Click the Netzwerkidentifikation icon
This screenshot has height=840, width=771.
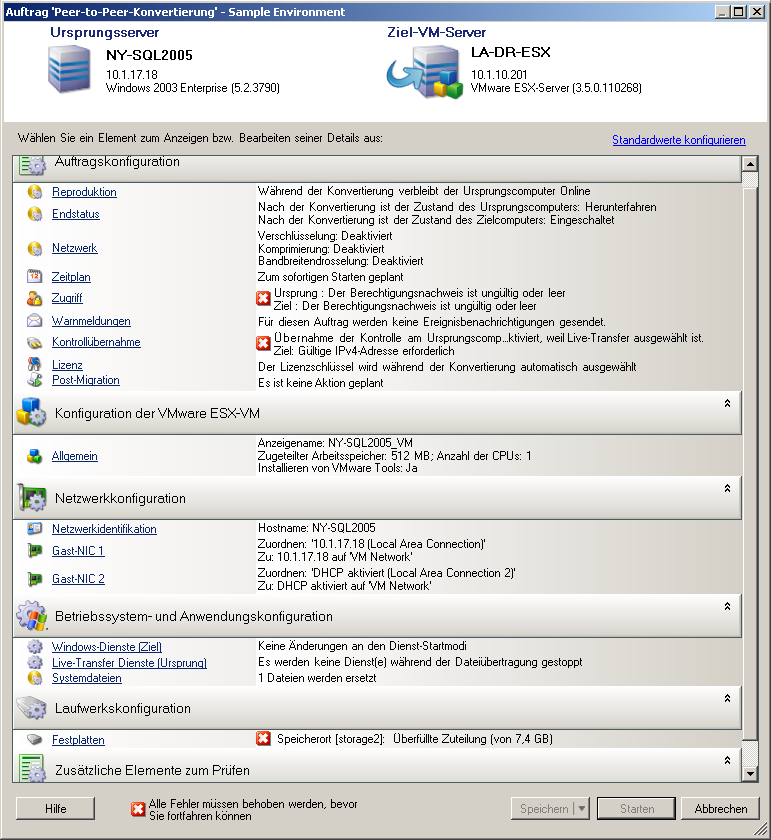35,529
